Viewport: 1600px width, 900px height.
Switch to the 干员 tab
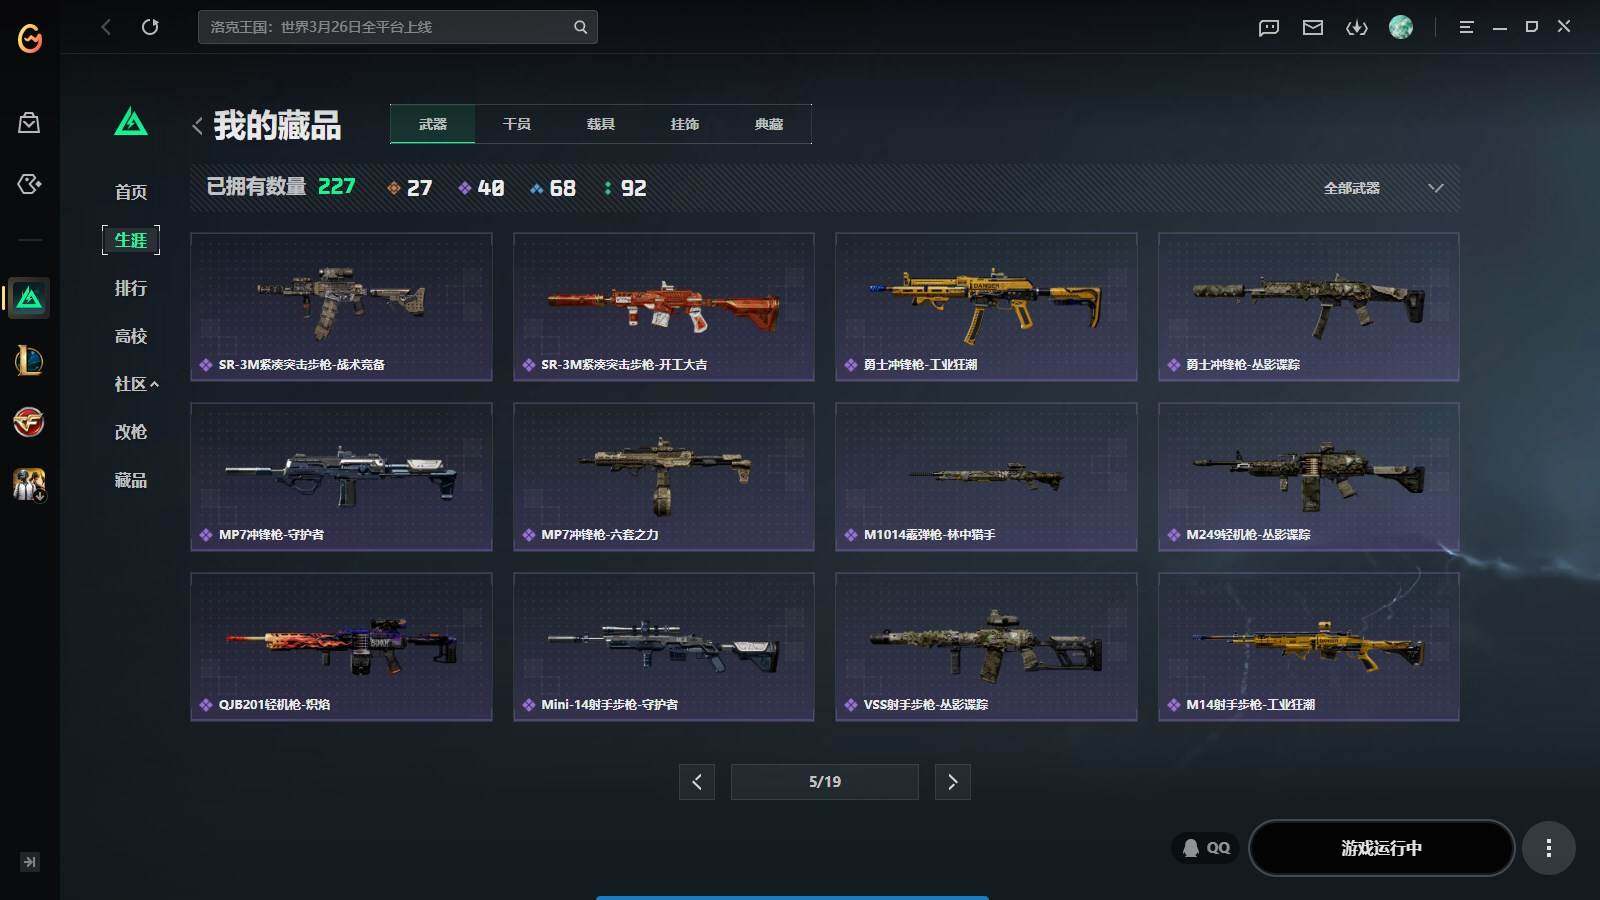[x=517, y=124]
